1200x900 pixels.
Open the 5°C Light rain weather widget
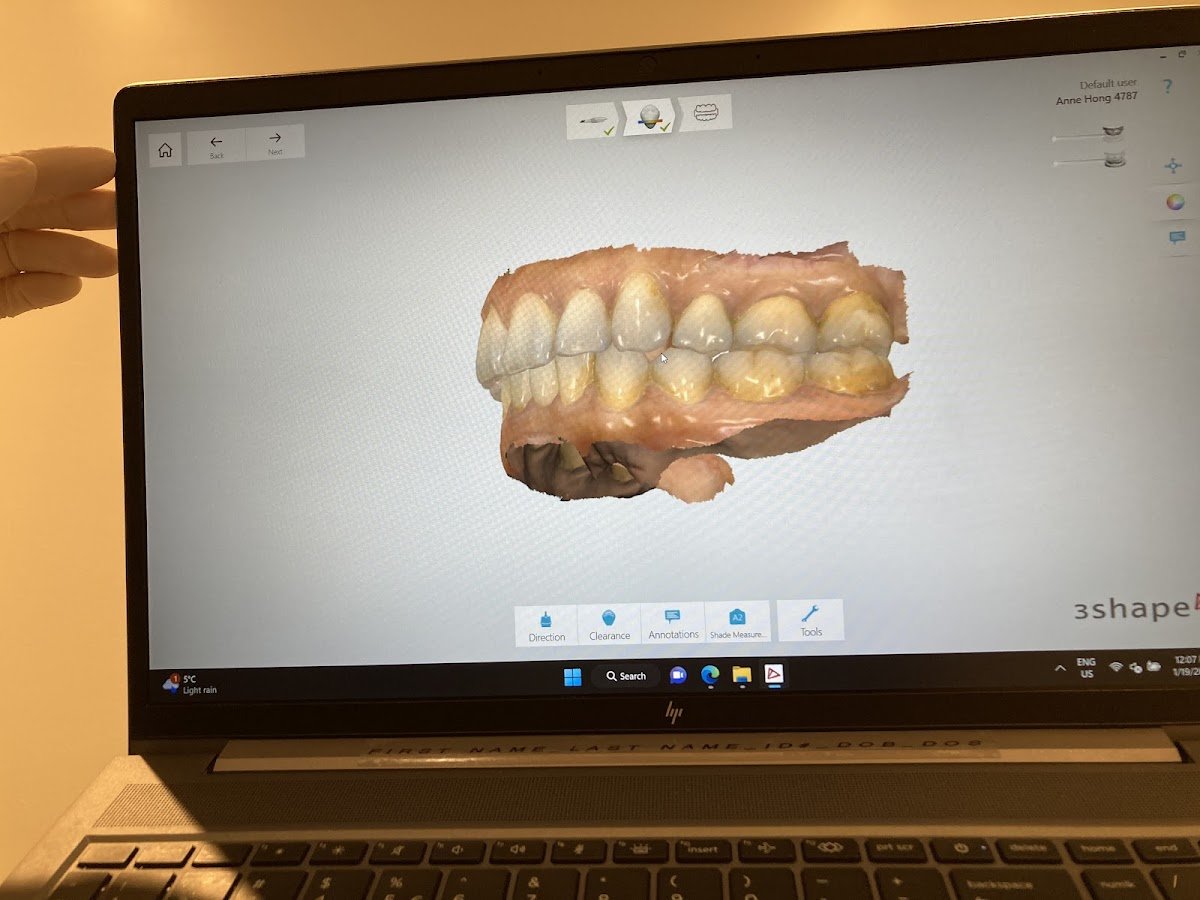[x=190, y=684]
